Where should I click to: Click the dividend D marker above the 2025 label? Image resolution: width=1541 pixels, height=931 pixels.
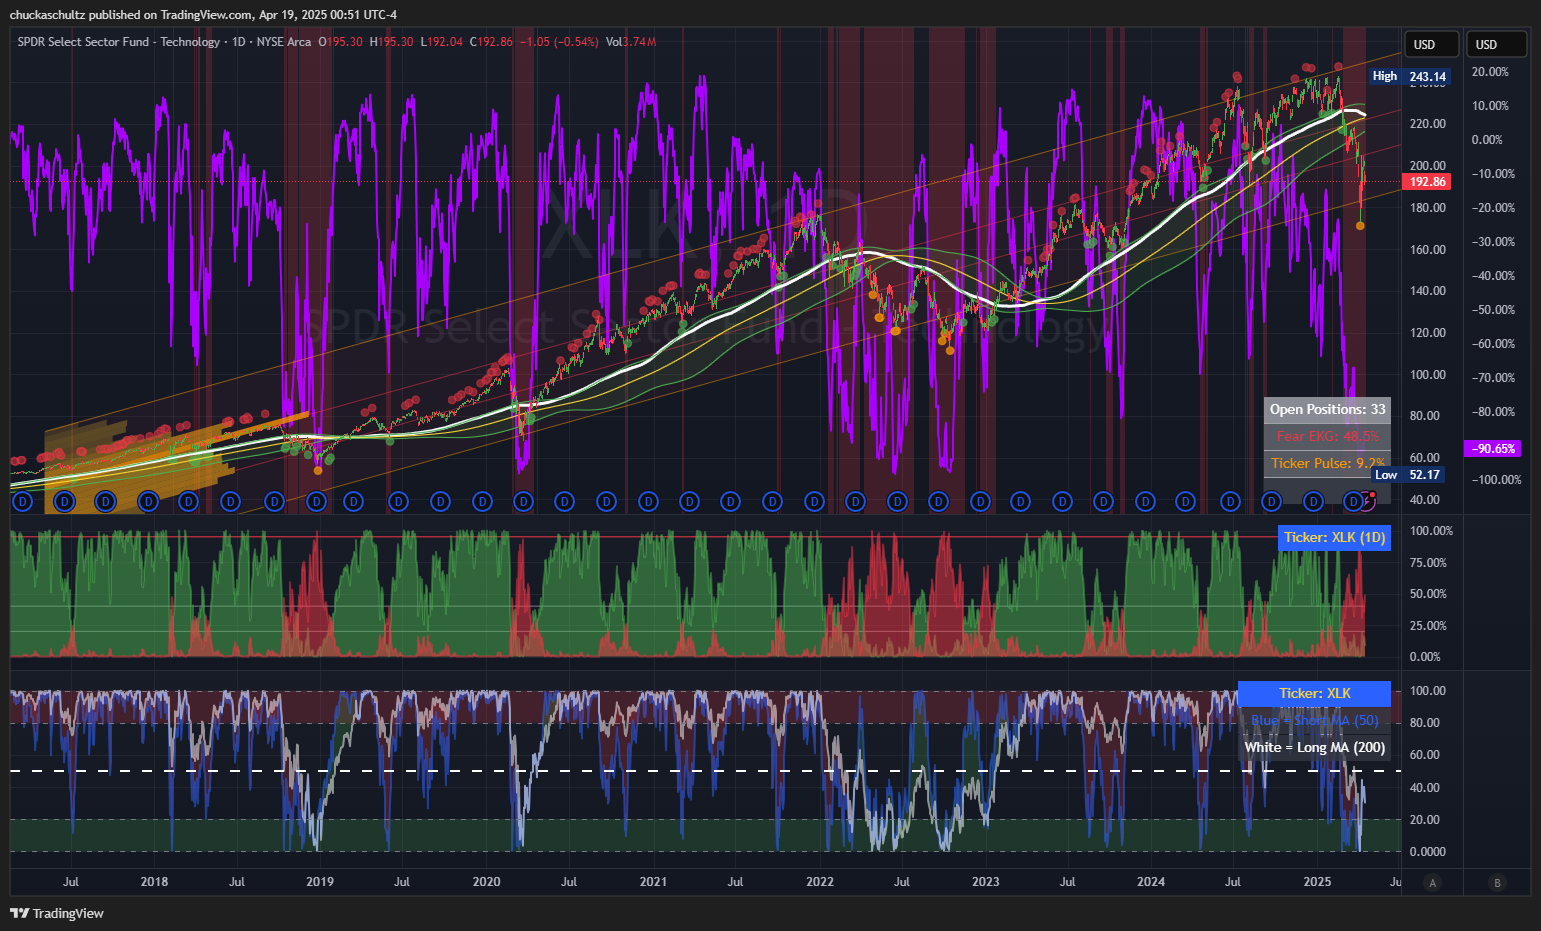point(1314,501)
